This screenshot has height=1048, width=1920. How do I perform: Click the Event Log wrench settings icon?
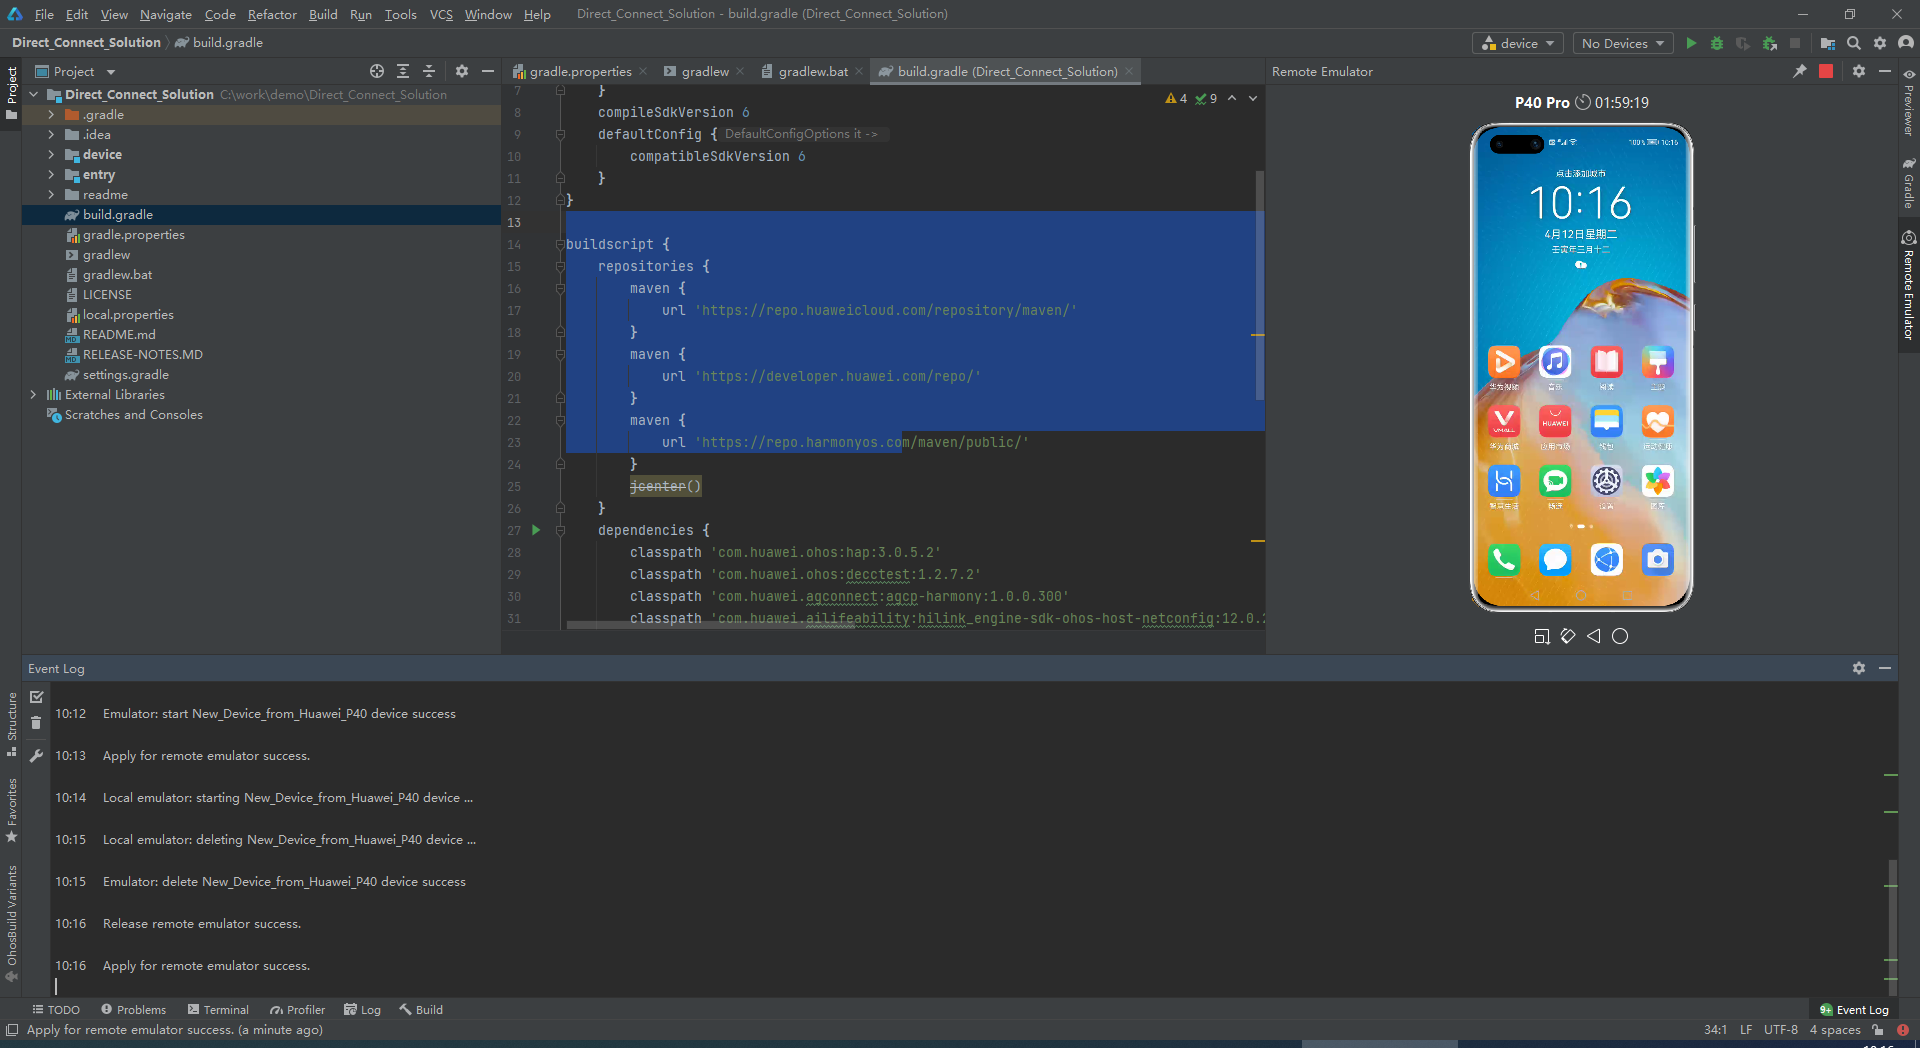coord(37,756)
